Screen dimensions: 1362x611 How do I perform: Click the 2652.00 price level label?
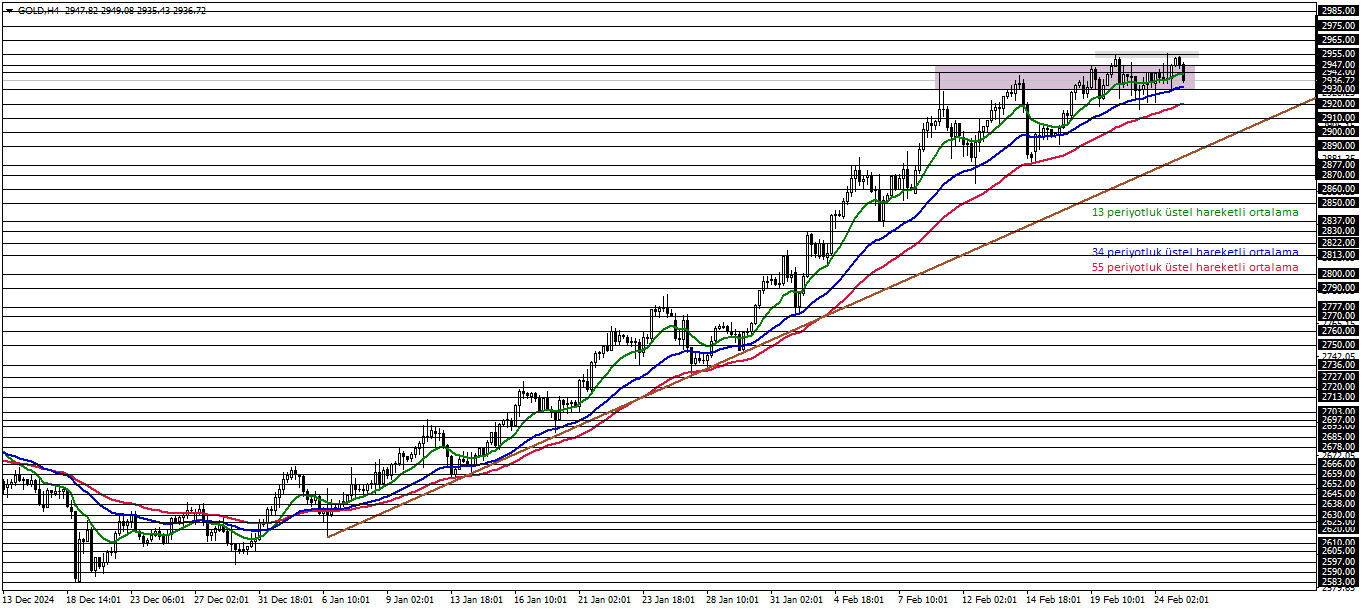[x=1337, y=484]
